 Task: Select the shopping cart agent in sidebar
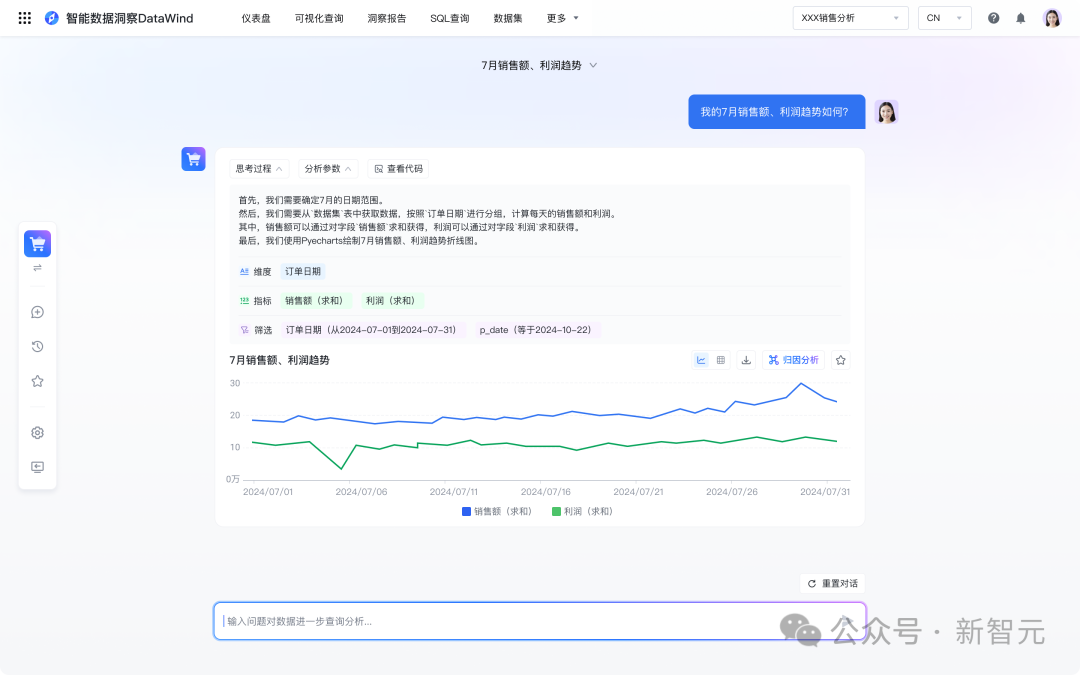pyautogui.click(x=37, y=244)
